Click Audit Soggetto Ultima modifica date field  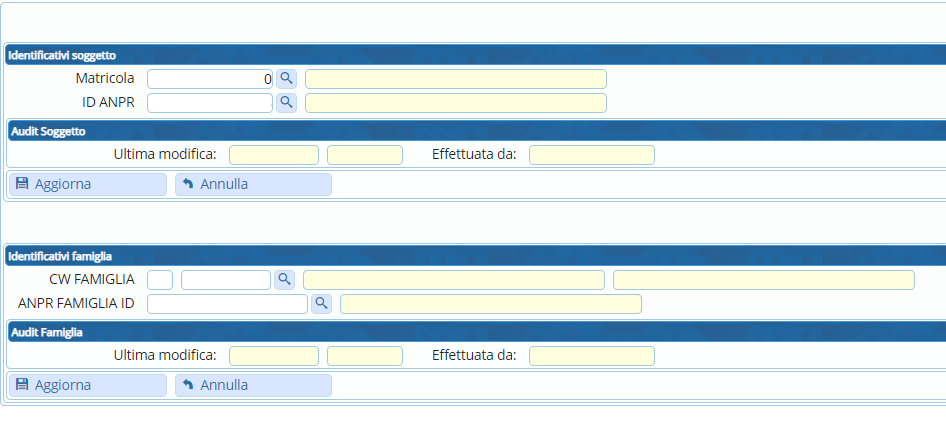pos(274,154)
